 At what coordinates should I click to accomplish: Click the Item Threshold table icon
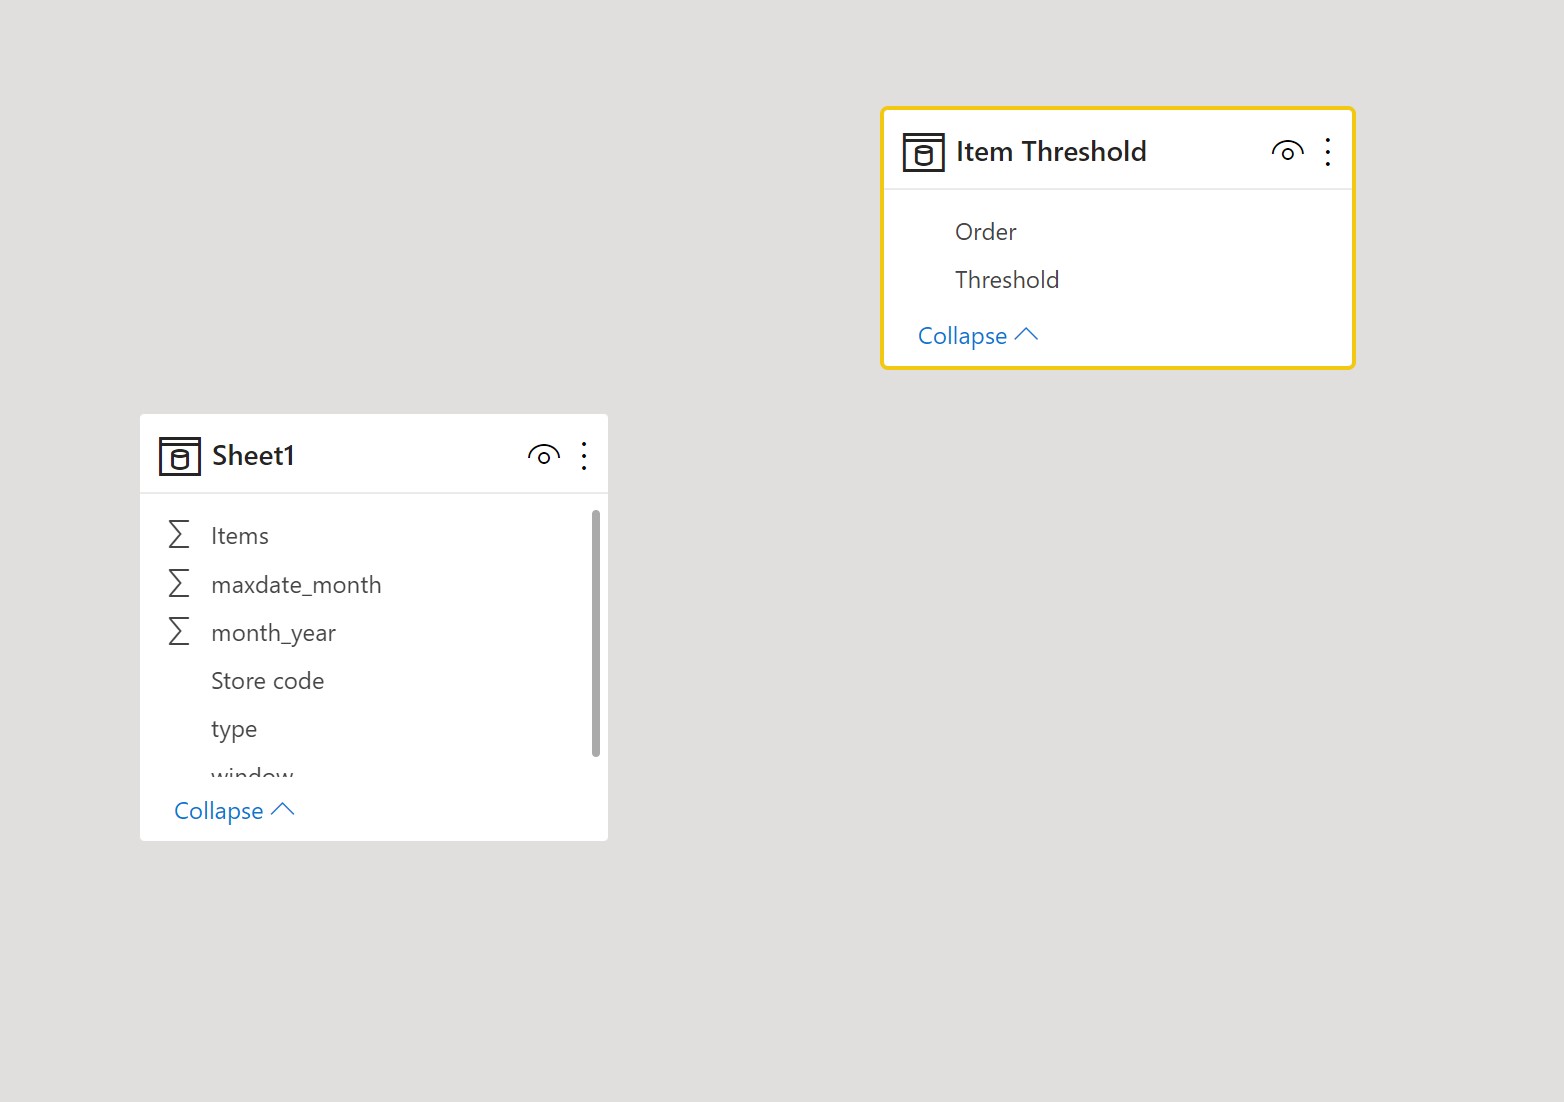(923, 152)
